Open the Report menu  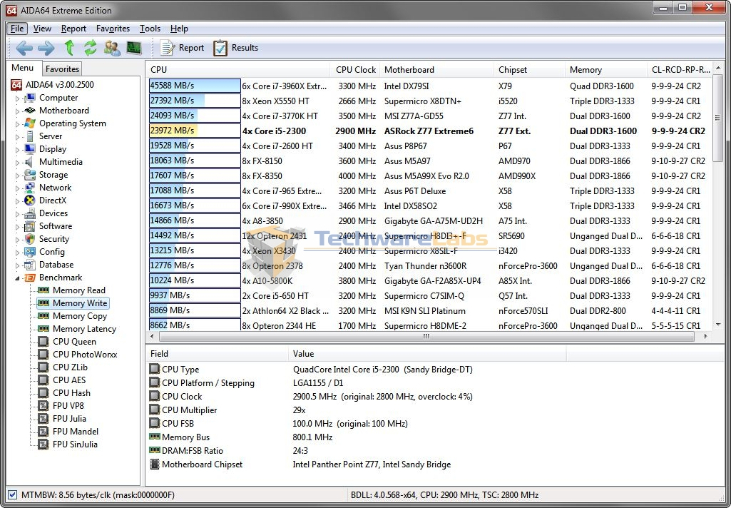click(74, 28)
